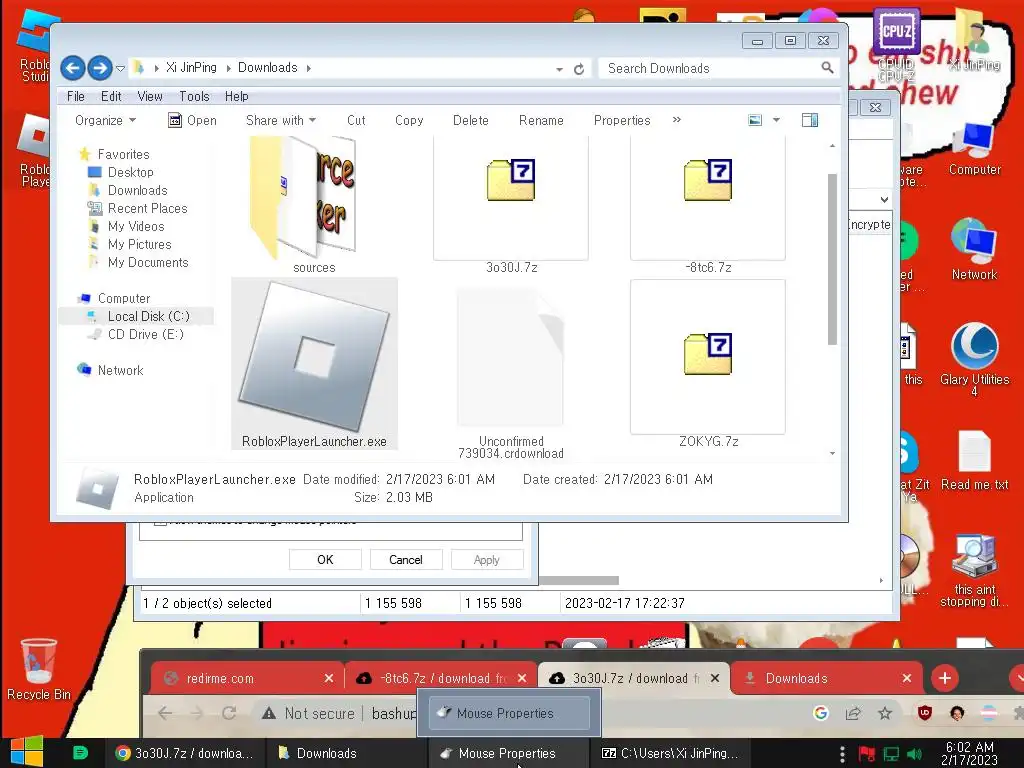
Task: Click Cut in Explorer toolbar
Action: click(356, 120)
